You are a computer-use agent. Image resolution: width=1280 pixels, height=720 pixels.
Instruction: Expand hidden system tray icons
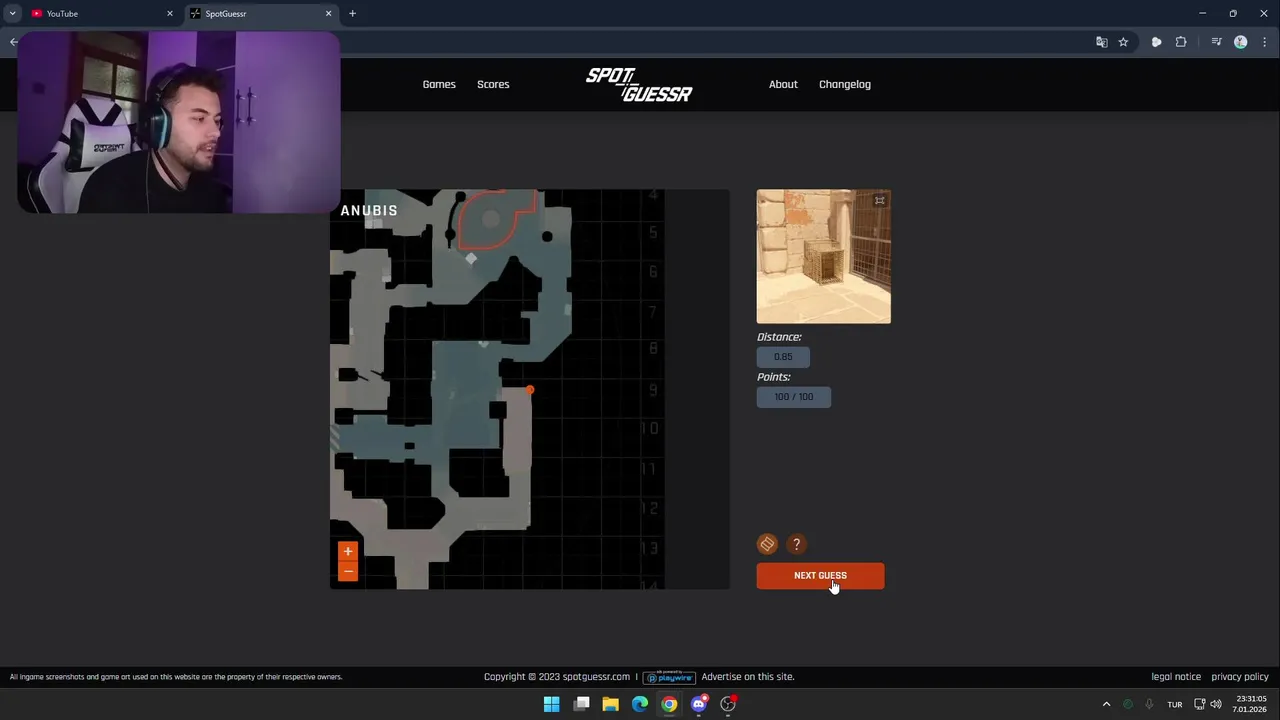[x=1106, y=704]
